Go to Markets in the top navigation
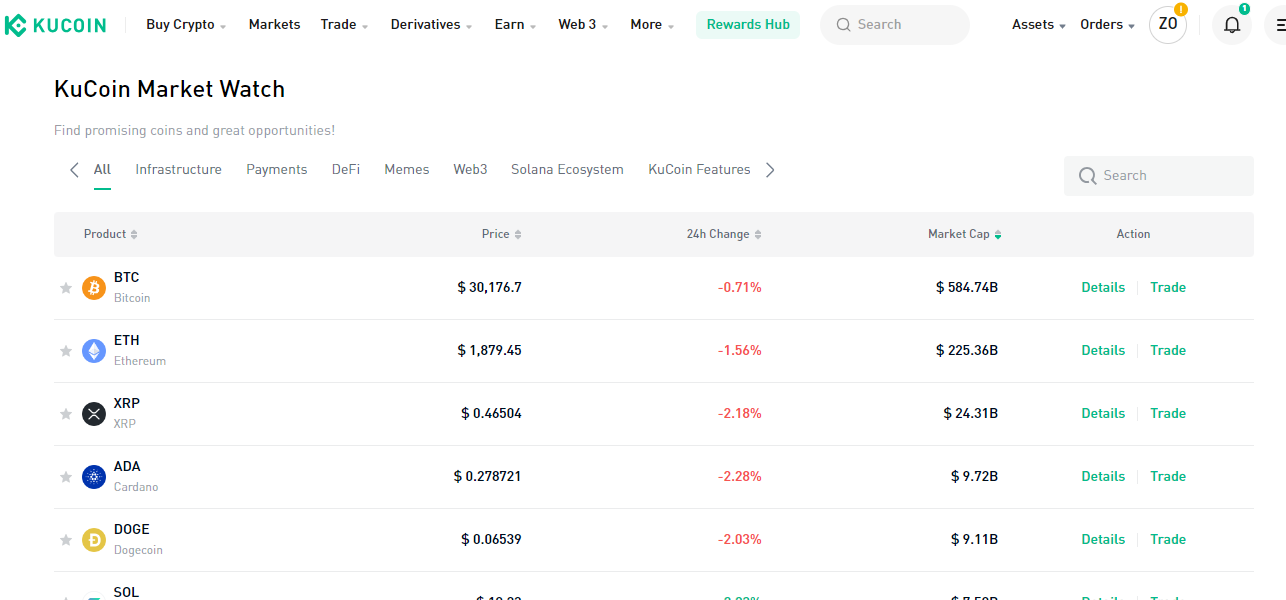 pos(274,25)
